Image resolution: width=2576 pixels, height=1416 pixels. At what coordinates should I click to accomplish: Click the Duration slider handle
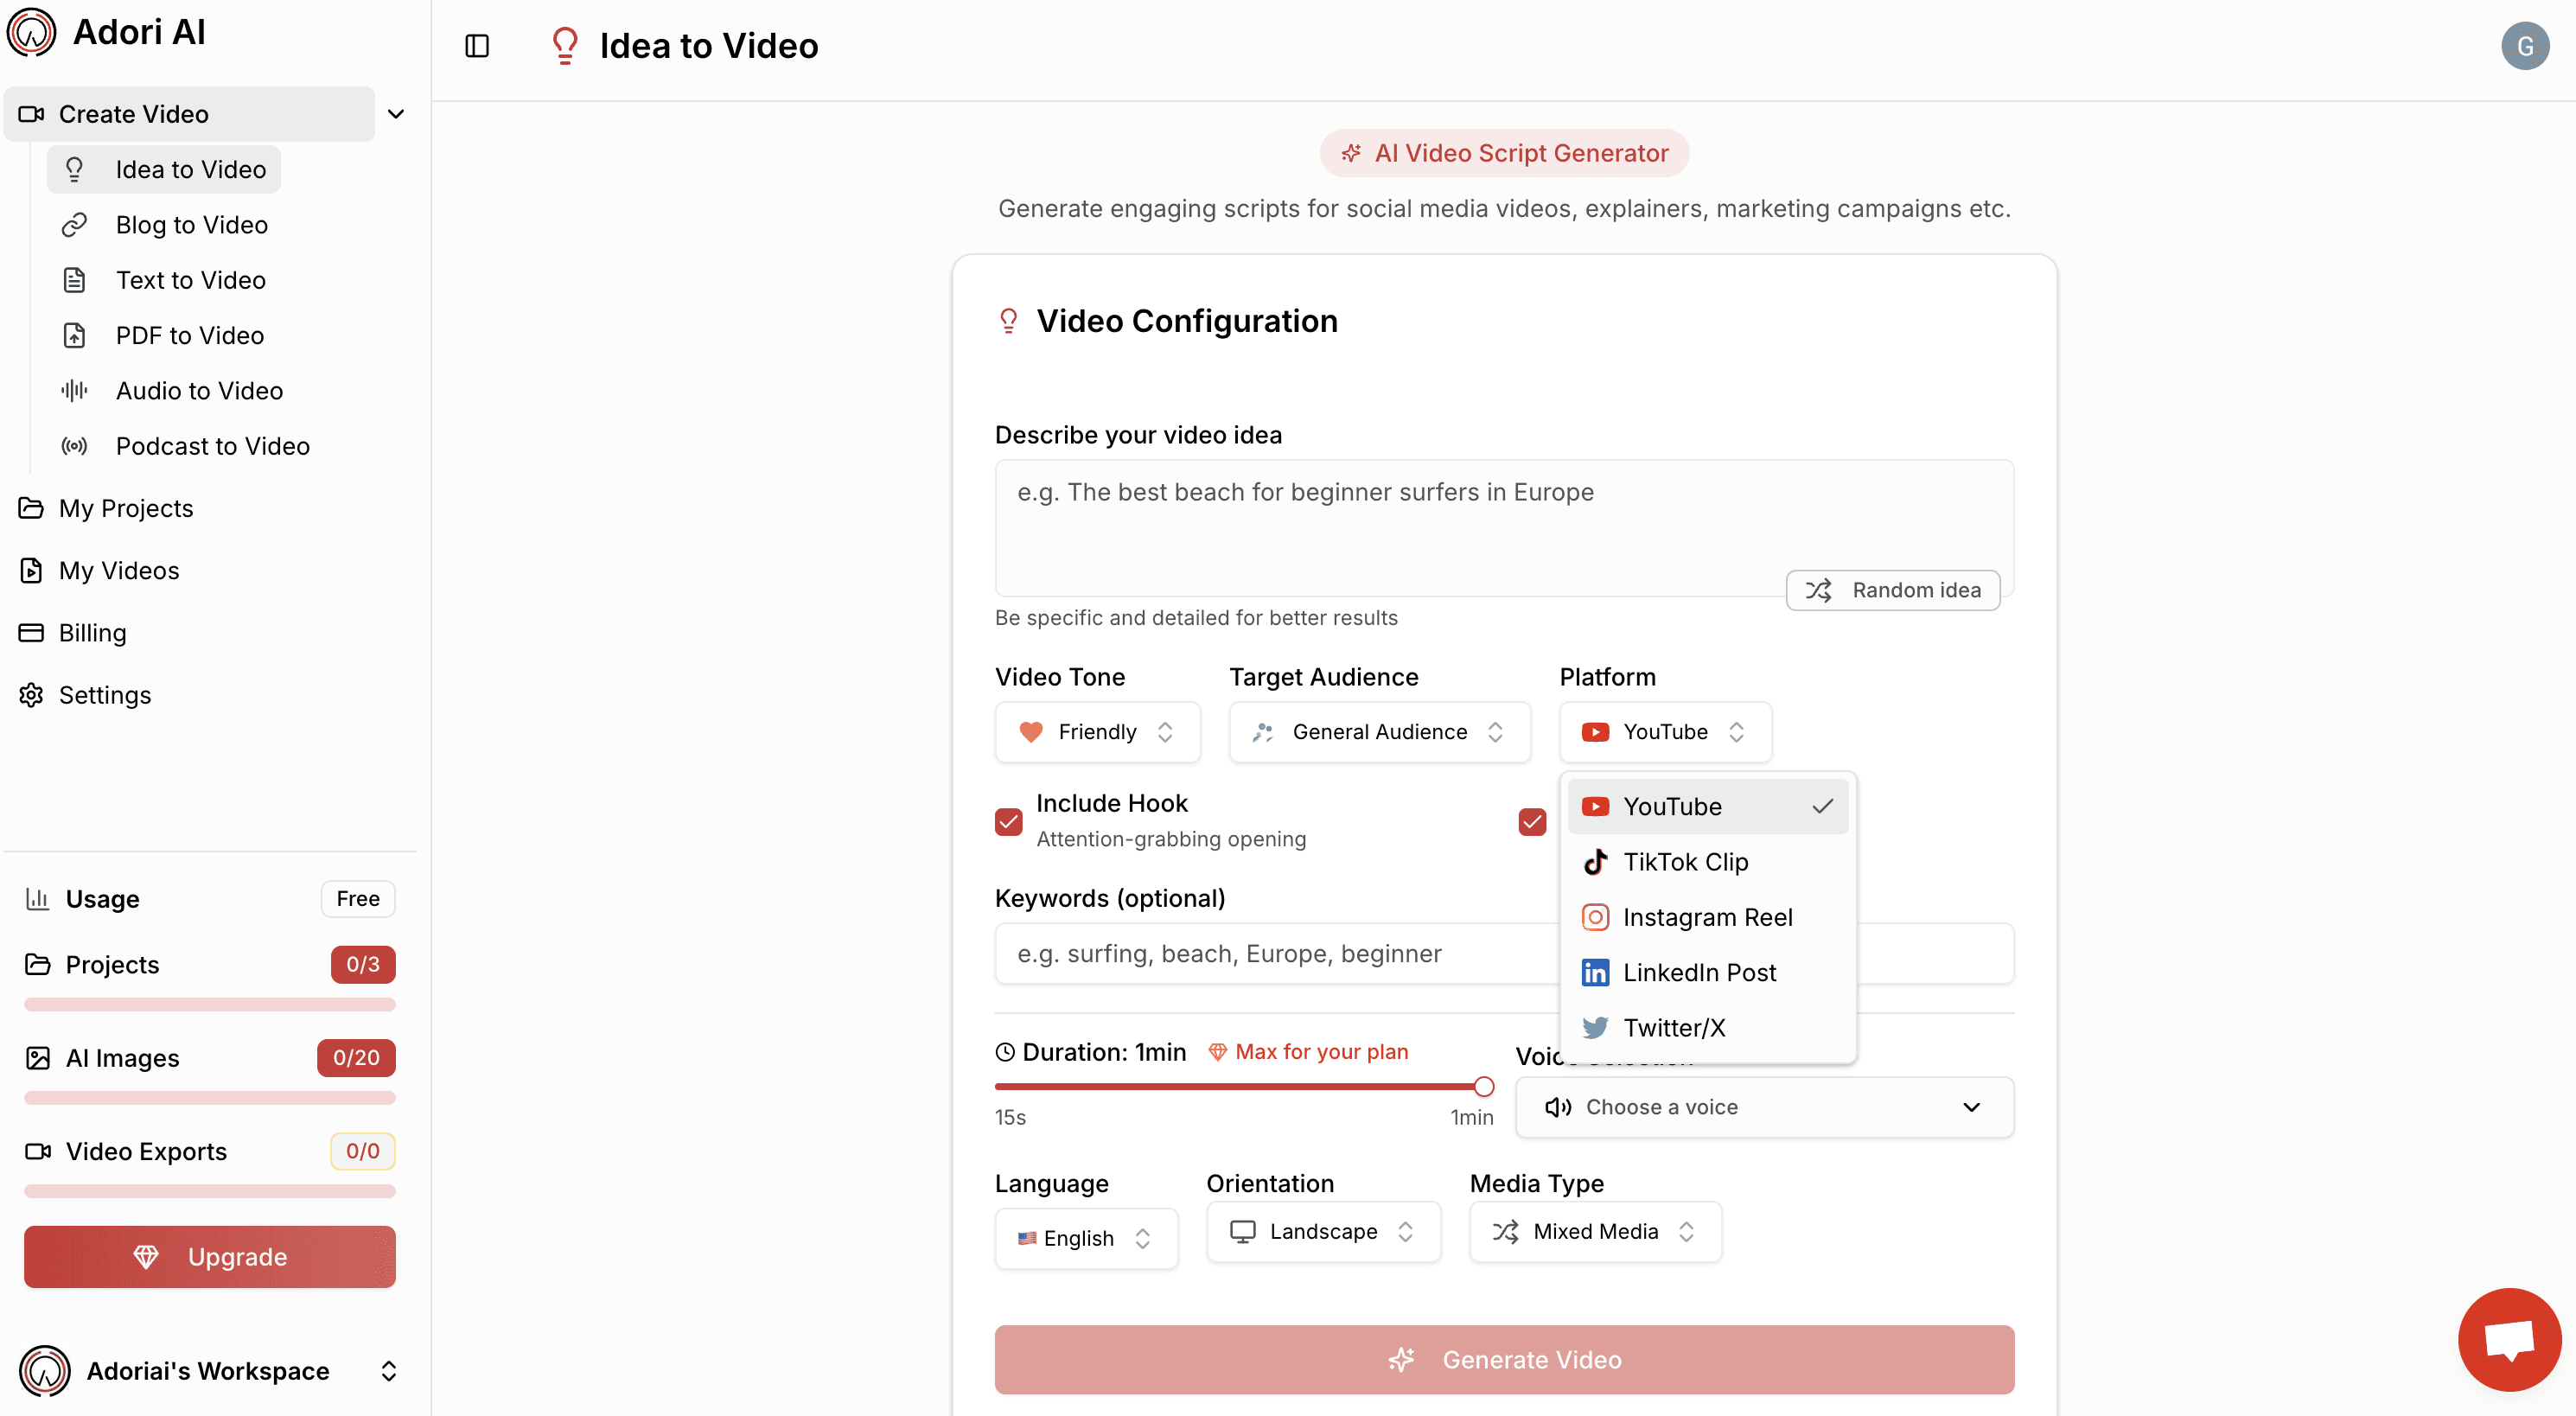(x=1484, y=1086)
